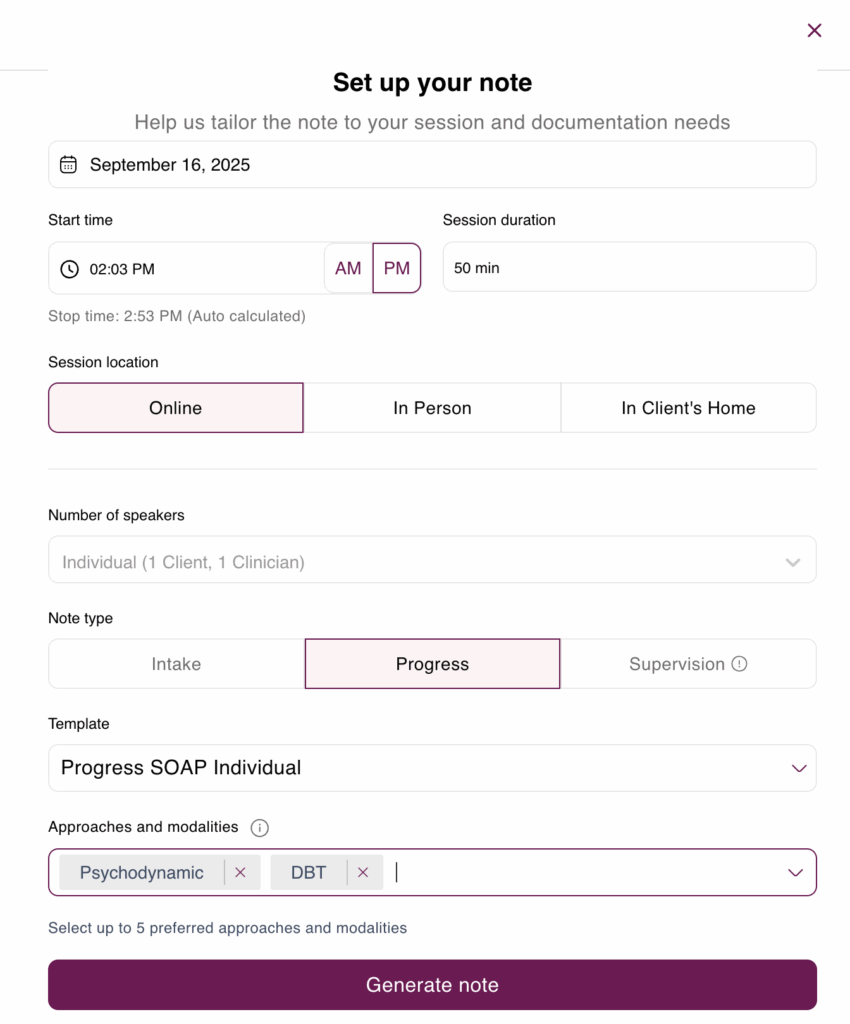Image resolution: width=850 pixels, height=1024 pixels.
Task: Choose In Client's Home location
Action: (x=688, y=408)
